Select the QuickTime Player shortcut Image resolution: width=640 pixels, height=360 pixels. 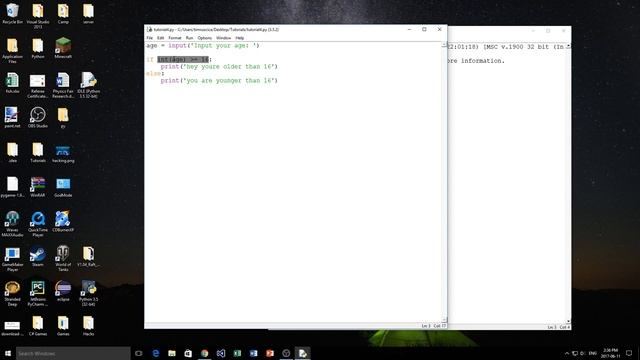[38, 224]
